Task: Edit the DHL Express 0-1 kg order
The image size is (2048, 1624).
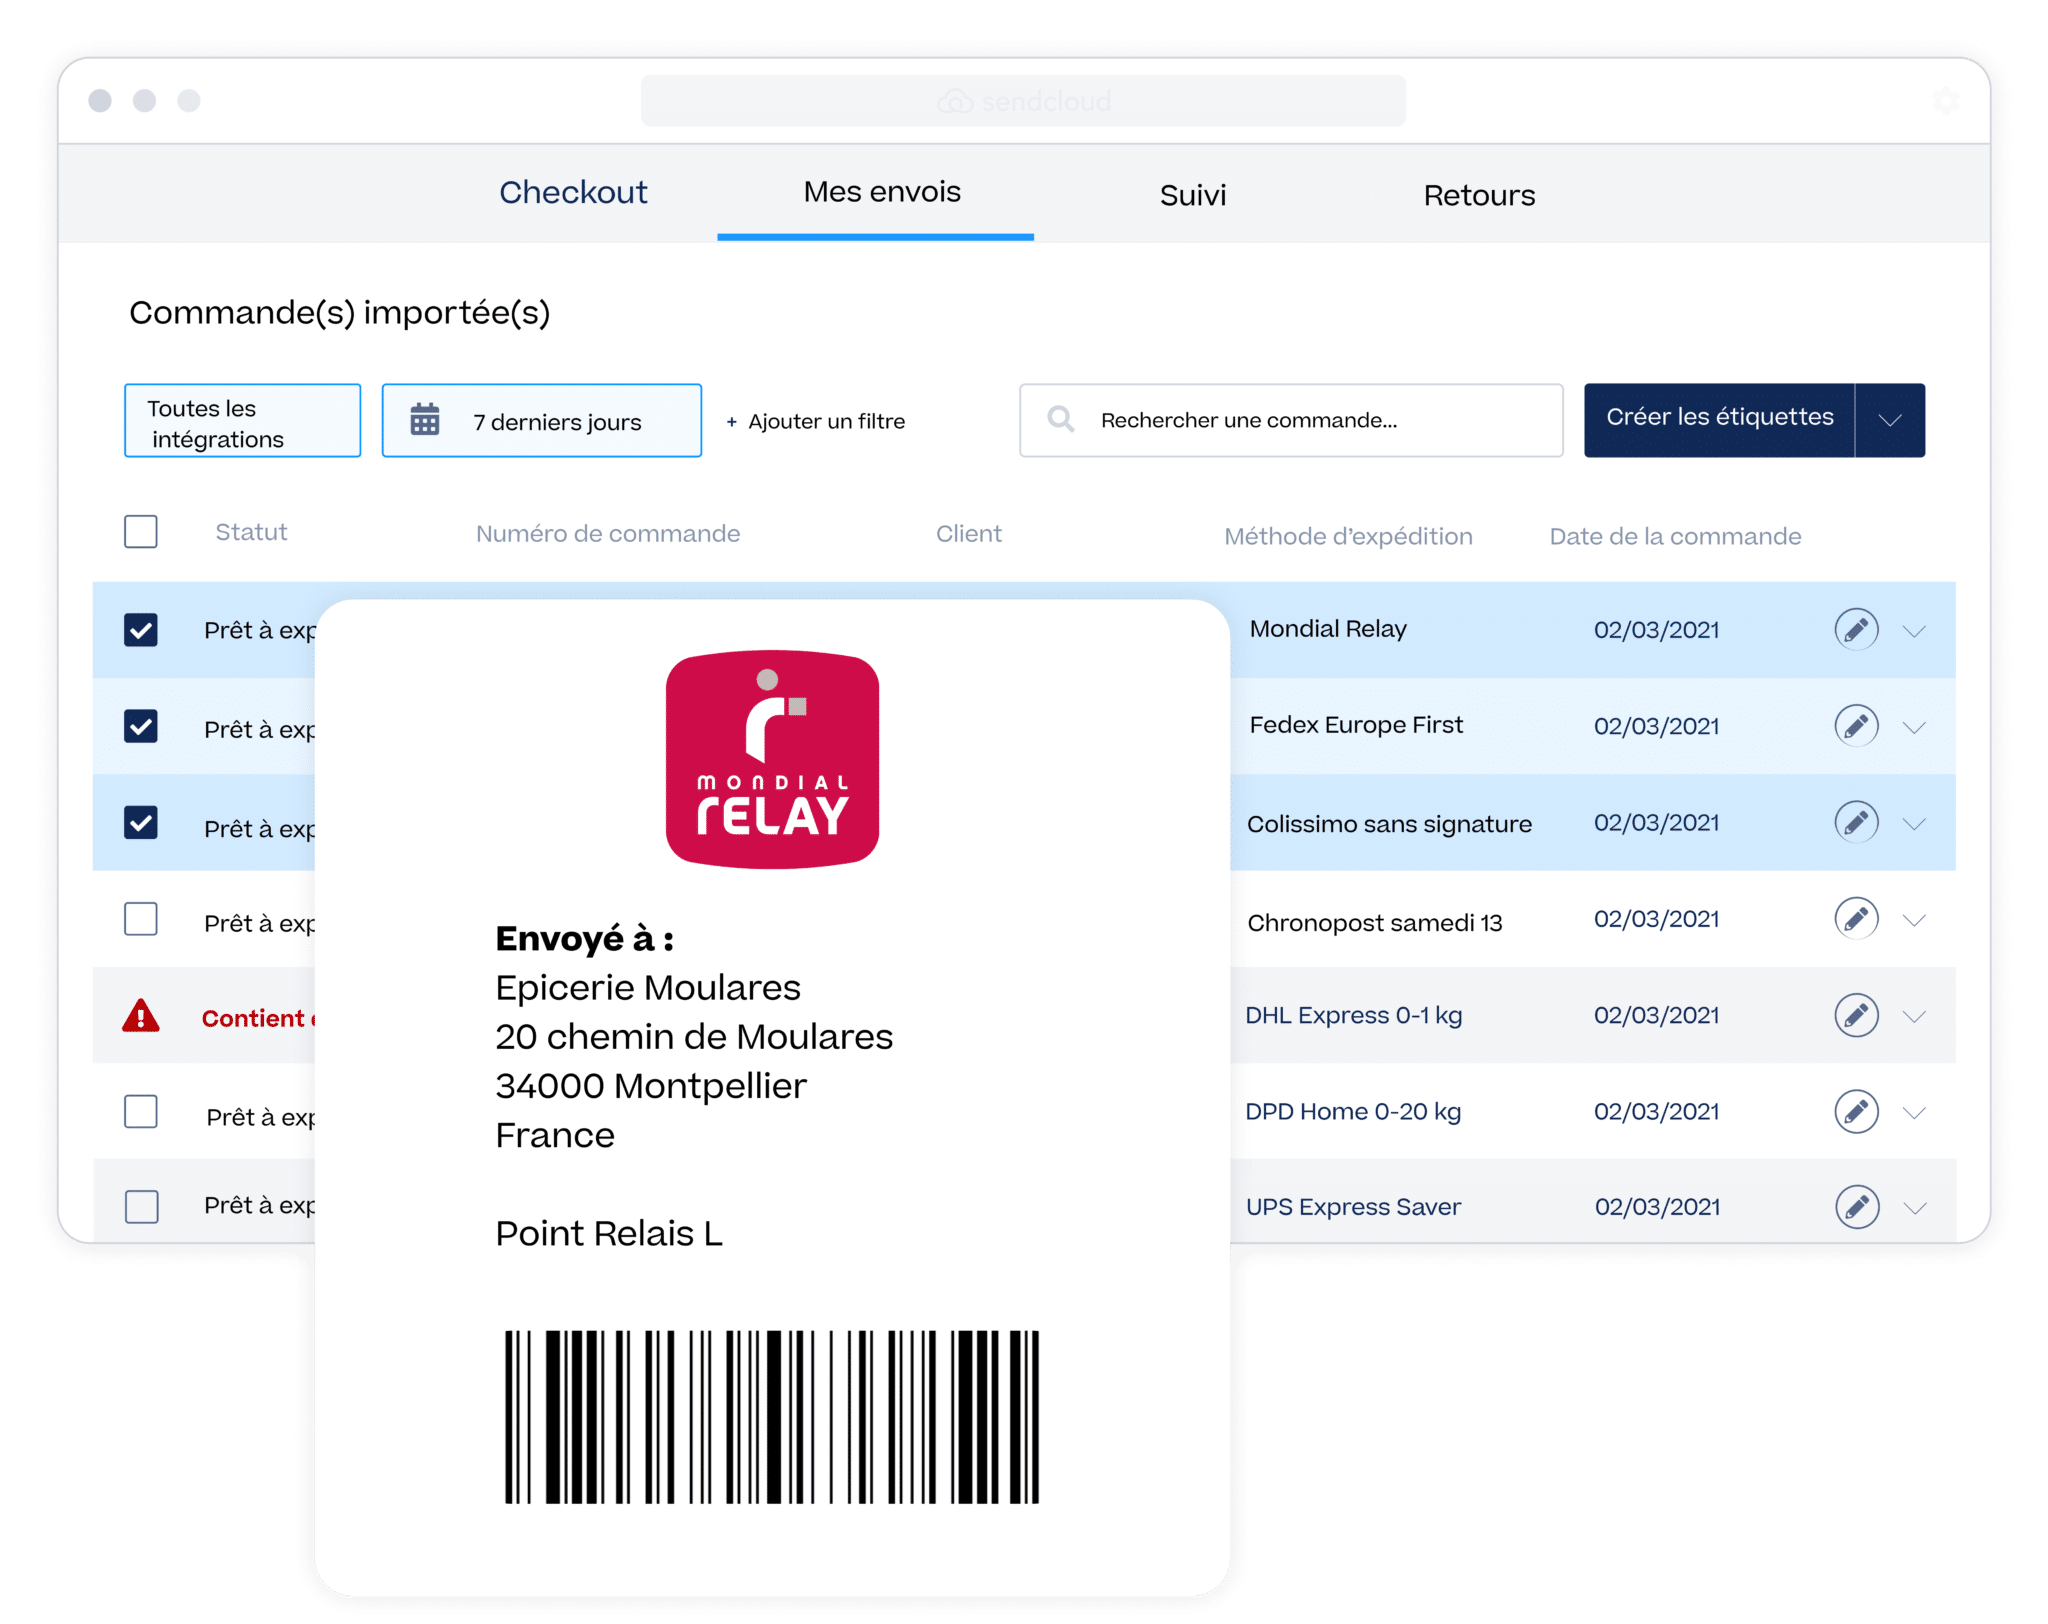Action: click(x=1856, y=1015)
